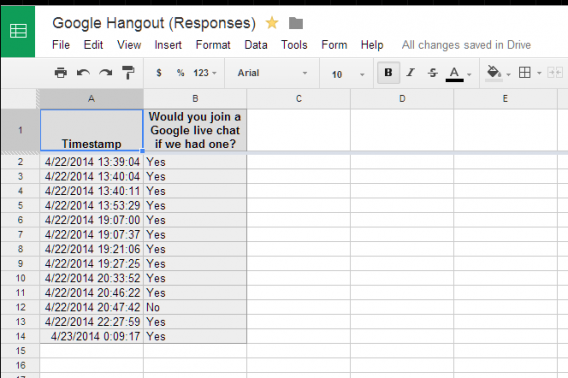Select the corner select-all box
Image resolution: width=568 pixels, height=378 pixels.
pos(19,99)
